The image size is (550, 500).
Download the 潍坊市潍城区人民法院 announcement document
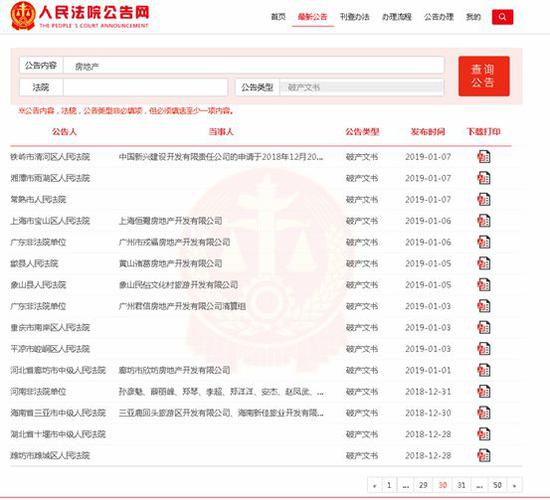click(484, 456)
